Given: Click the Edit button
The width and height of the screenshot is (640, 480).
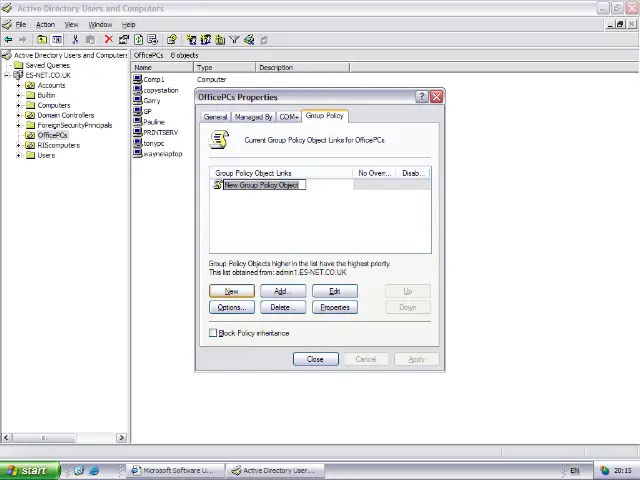Looking at the screenshot, I should 335,291.
